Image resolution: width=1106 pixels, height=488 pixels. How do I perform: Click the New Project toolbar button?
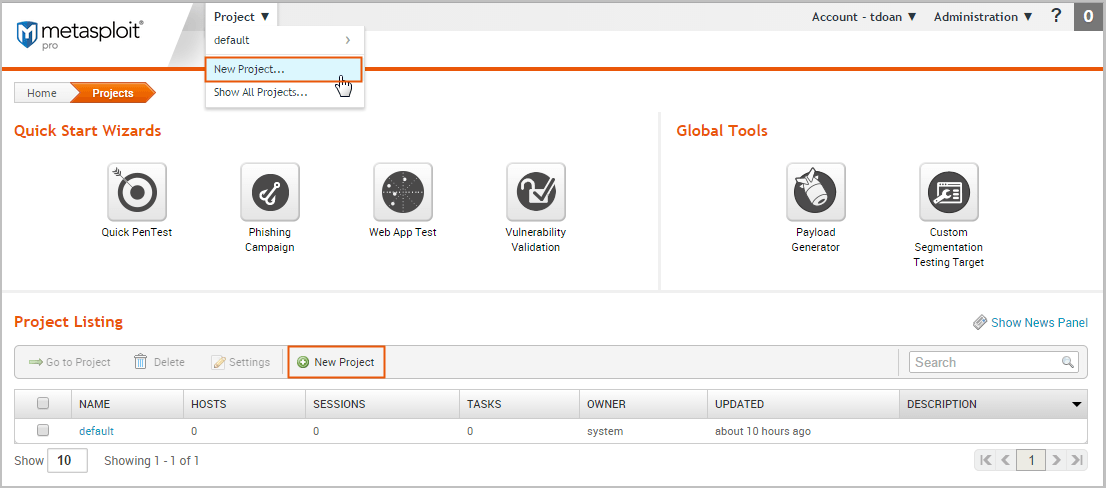[336, 362]
